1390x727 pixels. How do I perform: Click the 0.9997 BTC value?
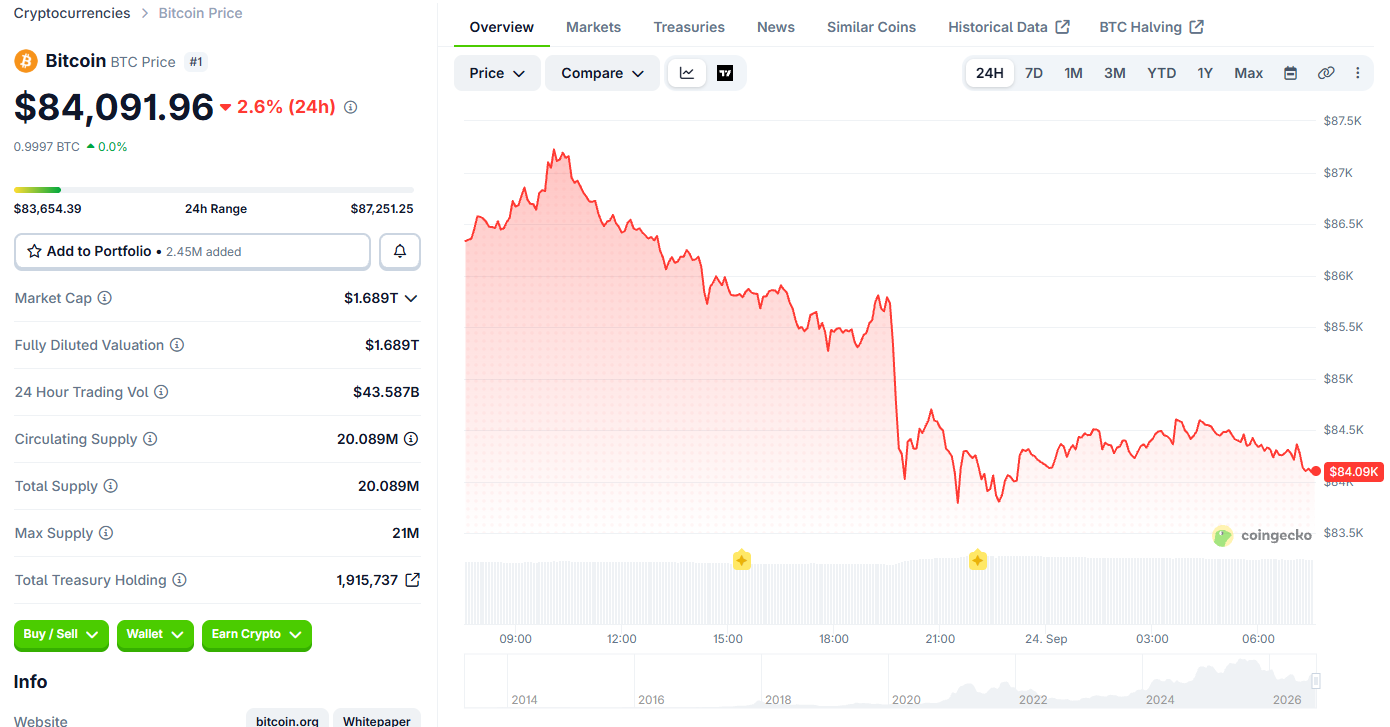pyautogui.click(x=47, y=147)
